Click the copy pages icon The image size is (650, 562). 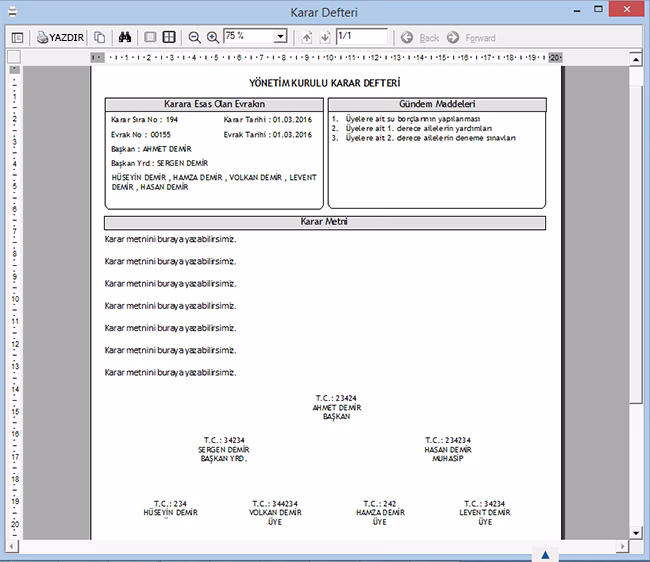click(x=99, y=38)
